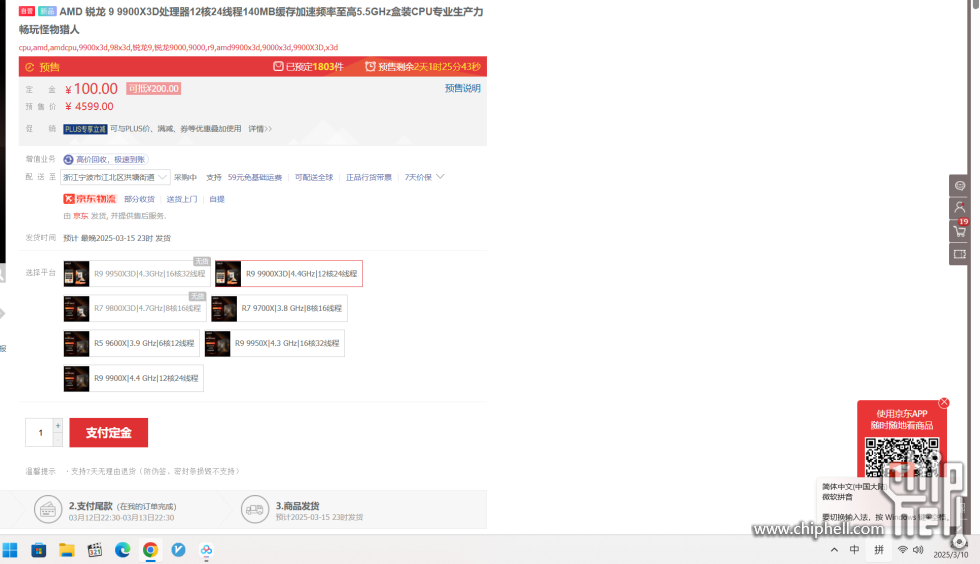Select R9 9900X3D 4.4GHz 12核24线程 option

289,274
